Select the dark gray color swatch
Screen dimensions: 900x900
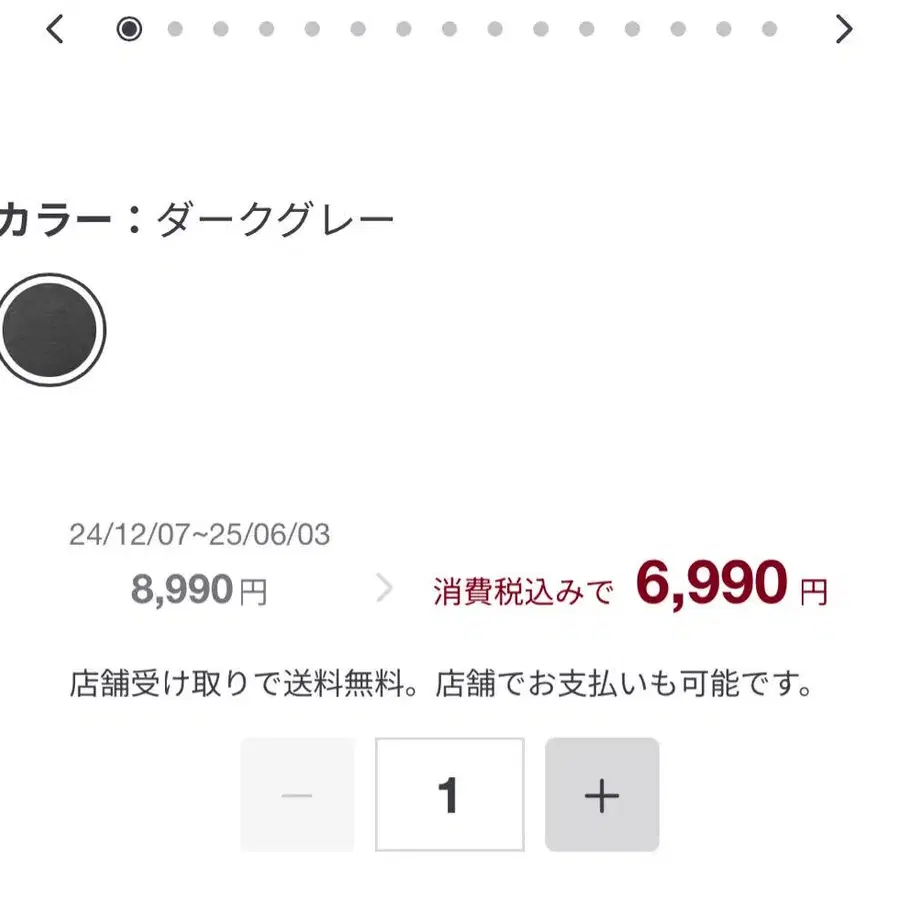[x=49, y=328]
